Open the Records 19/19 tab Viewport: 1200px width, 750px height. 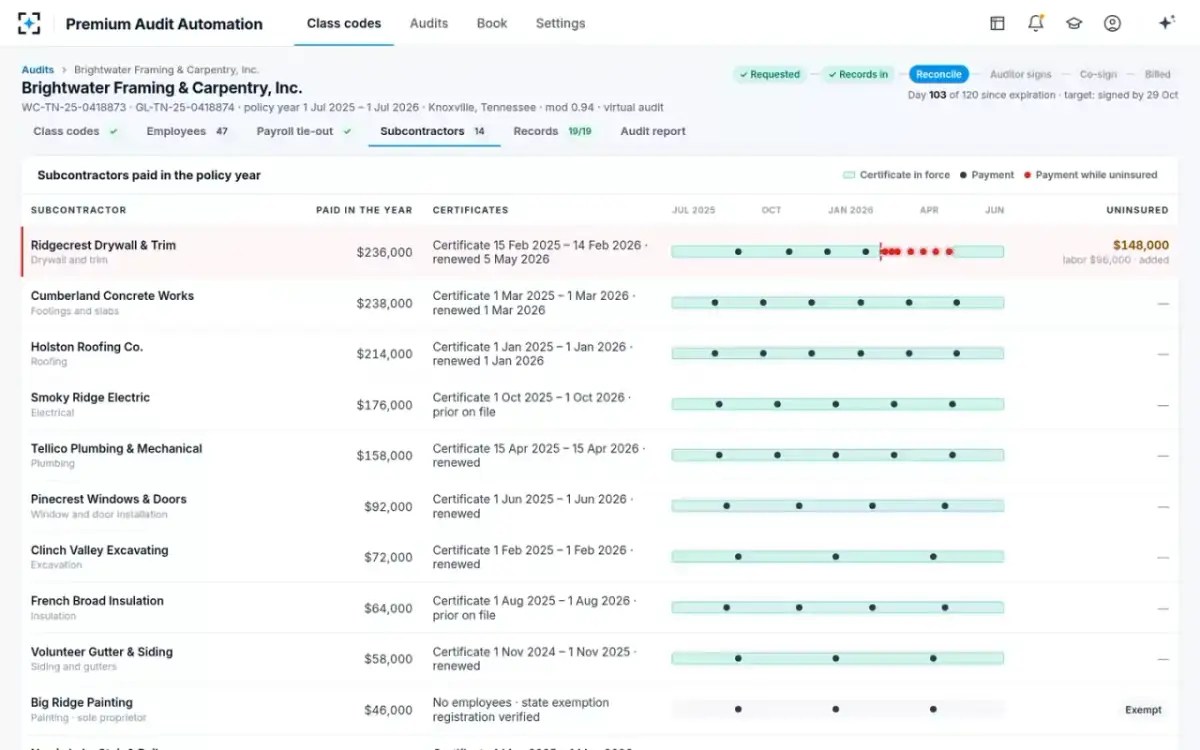click(552, 131)
